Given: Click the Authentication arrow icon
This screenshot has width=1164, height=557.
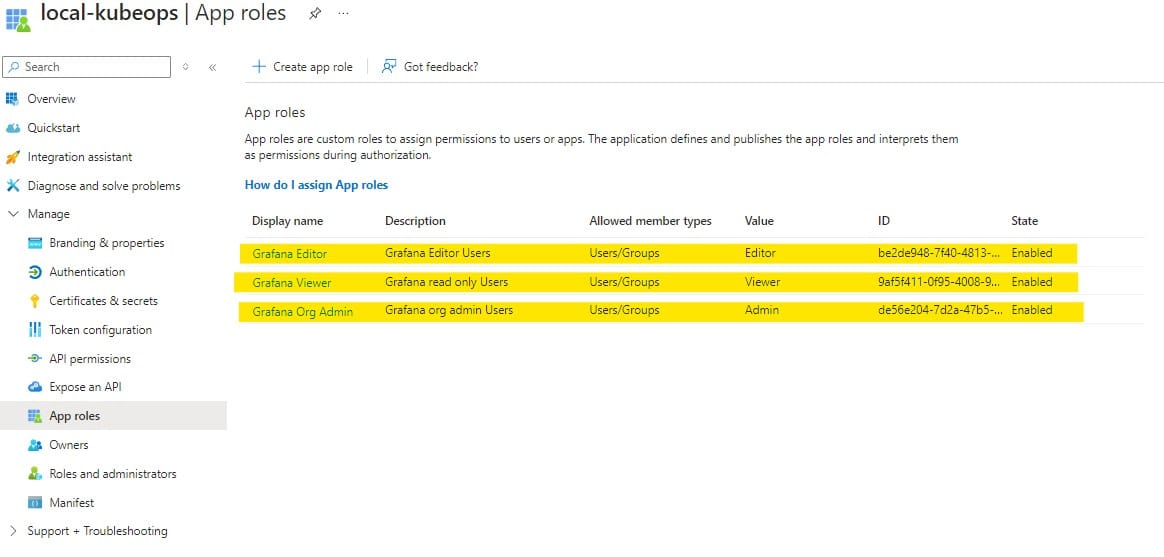Looking at the screenshot, I should coord(34,272).
